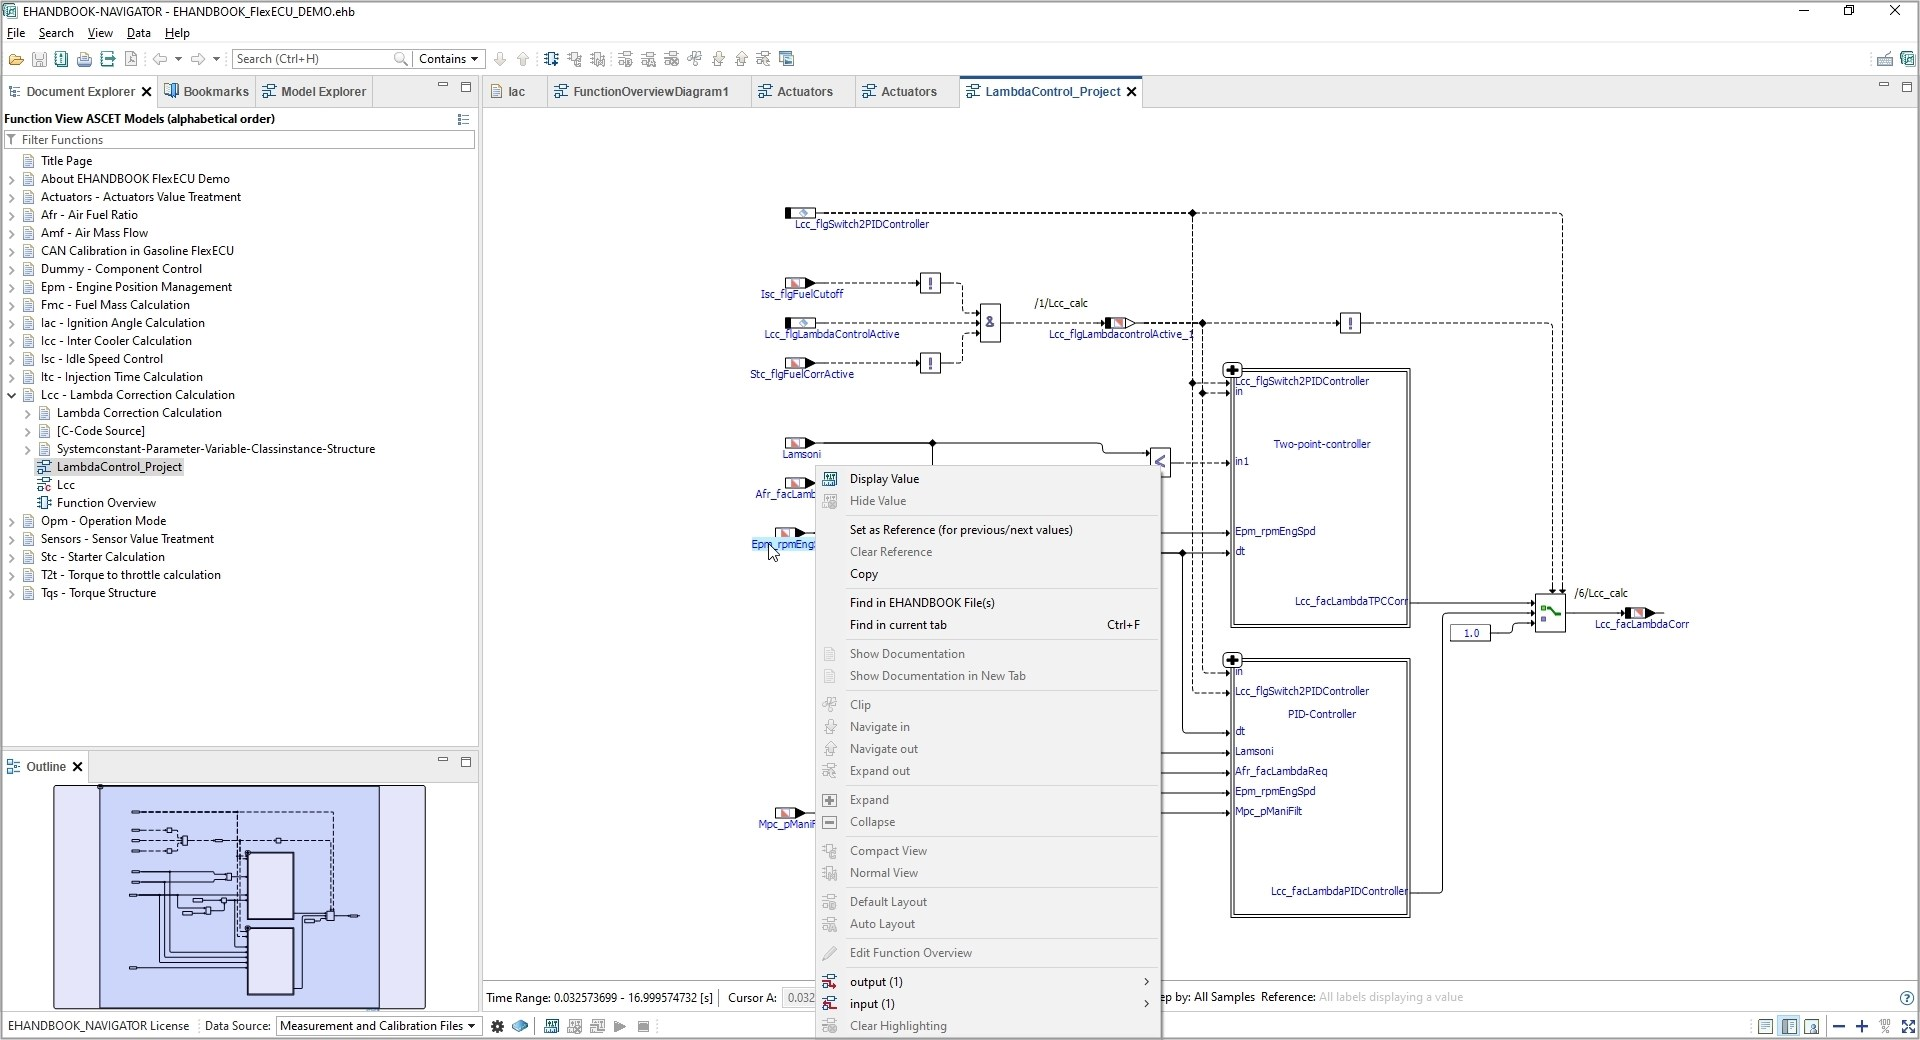1920x1040 pixels.
Task: Switch to the FunctionOverviewDiagram1 tab
Action: (650, 92)
